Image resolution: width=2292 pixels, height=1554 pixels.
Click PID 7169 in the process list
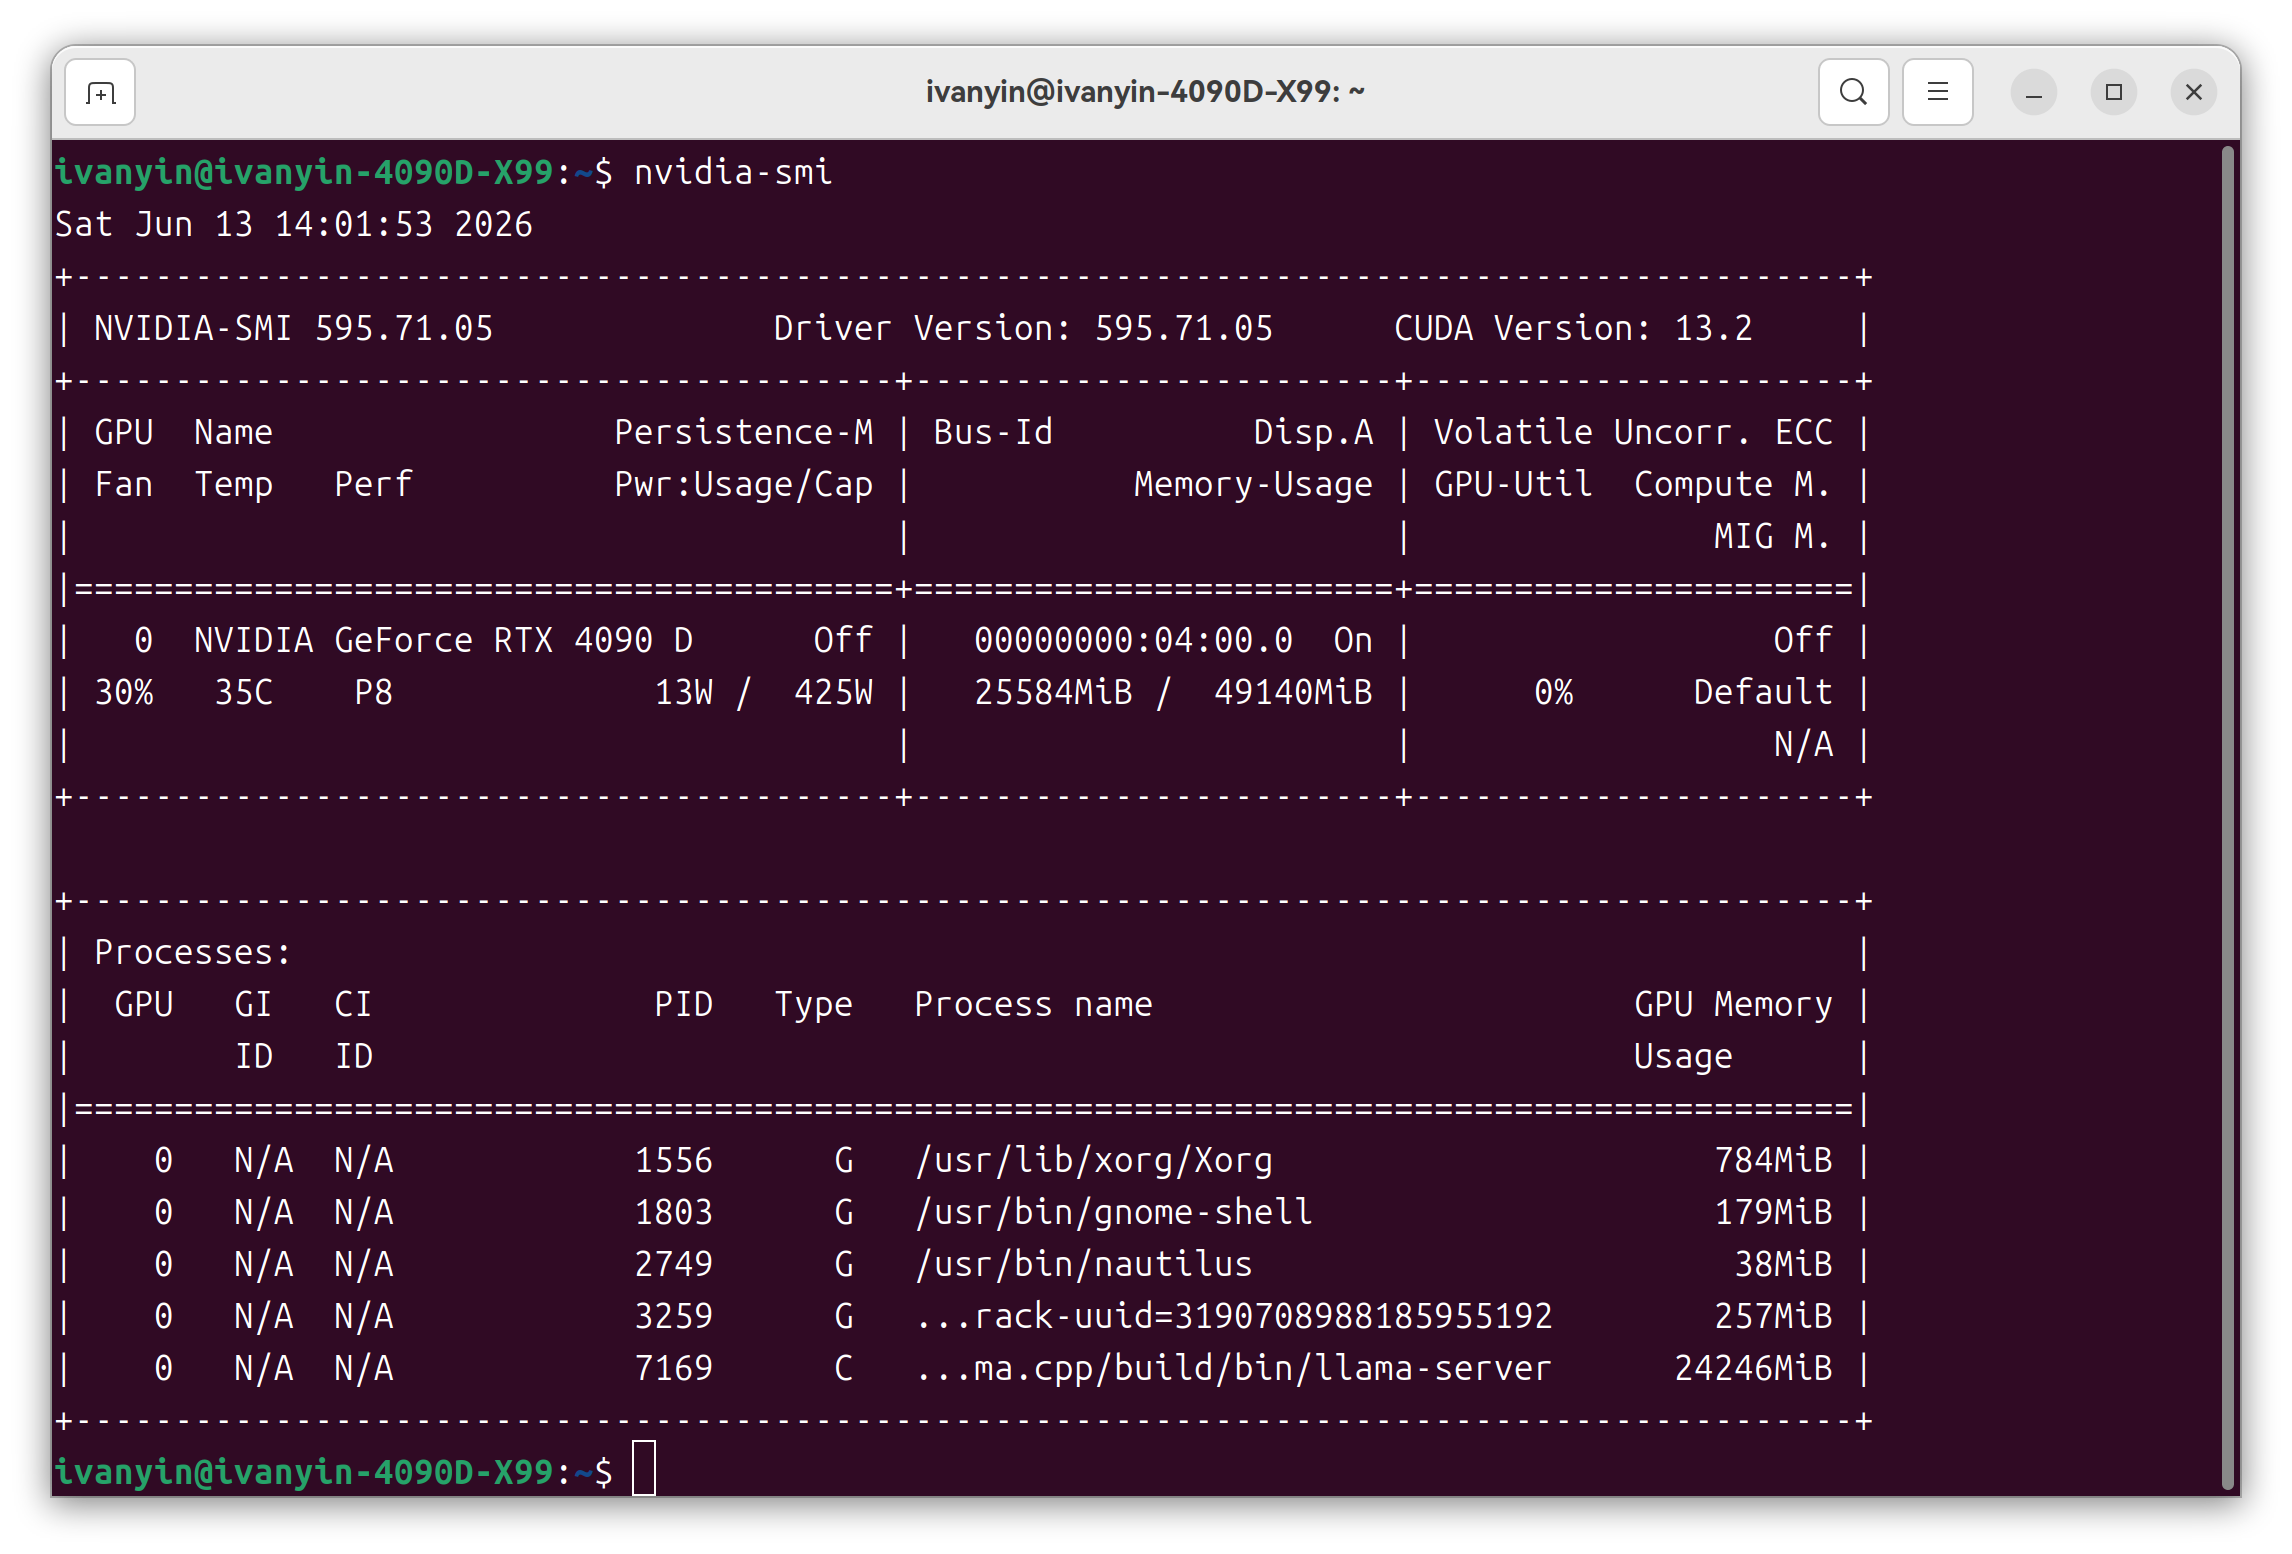tap(674, 1368)
